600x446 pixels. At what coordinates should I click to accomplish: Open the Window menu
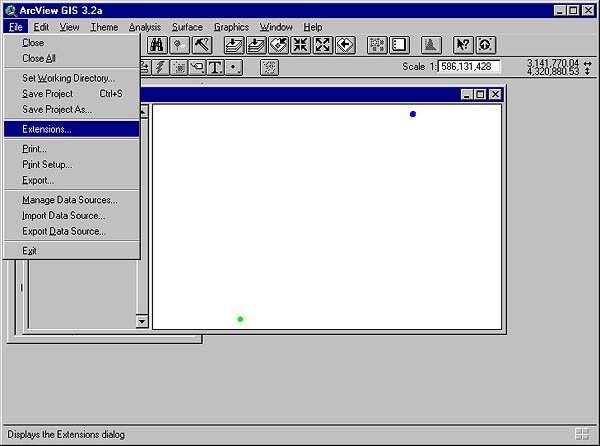pyautogui.click(x=276, y=27)
